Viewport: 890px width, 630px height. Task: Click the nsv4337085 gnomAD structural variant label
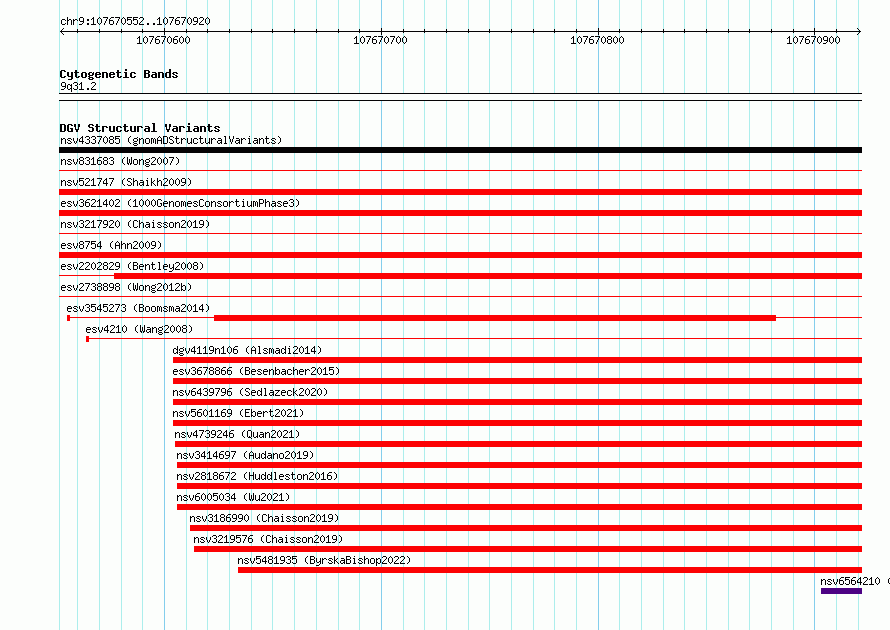coord(171,140)
